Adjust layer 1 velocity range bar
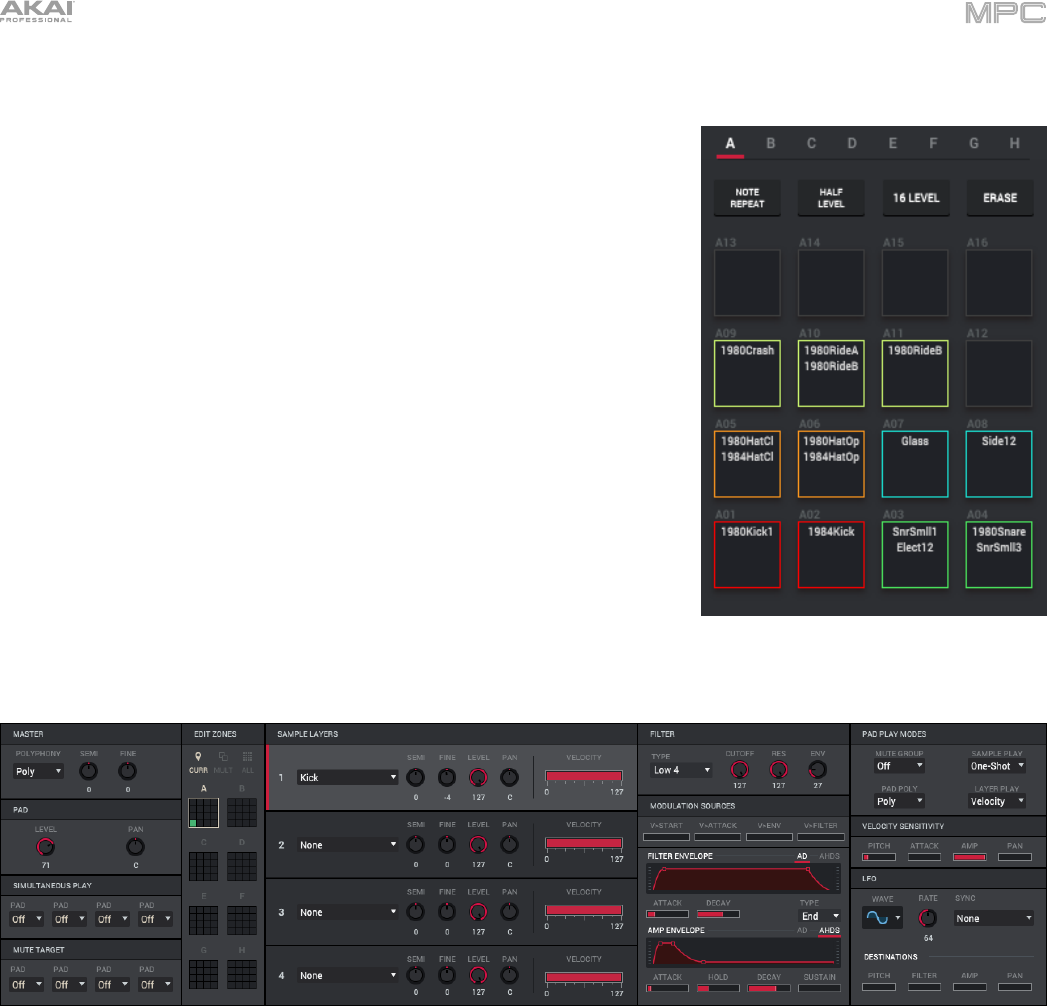The width and height of the screenshot is (1047, 1006). [x=584, y=776]
